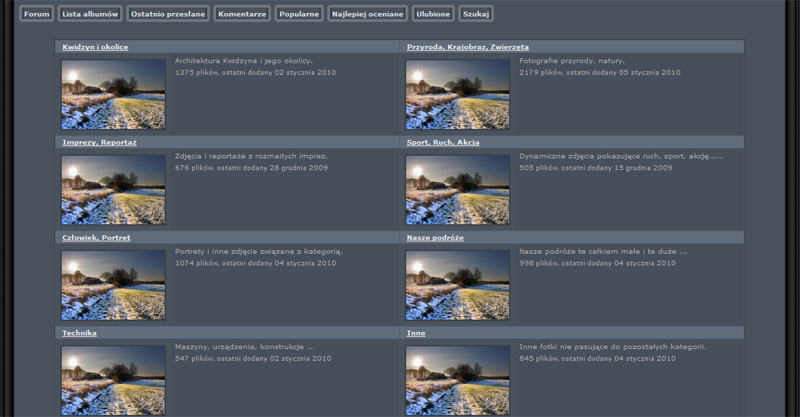Open the Technika category link
The image size is (800, 417).
[x=79, y=333]
